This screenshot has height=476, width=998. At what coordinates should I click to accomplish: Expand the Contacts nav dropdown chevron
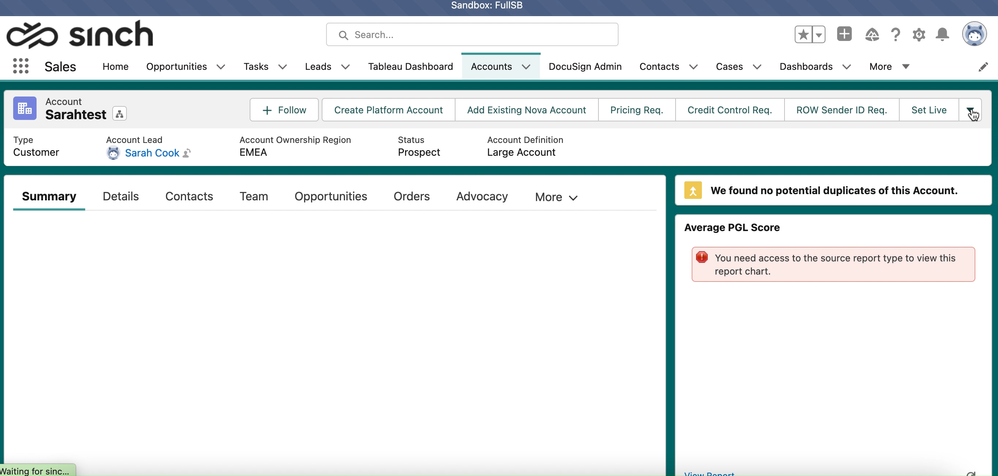(693, 66)
